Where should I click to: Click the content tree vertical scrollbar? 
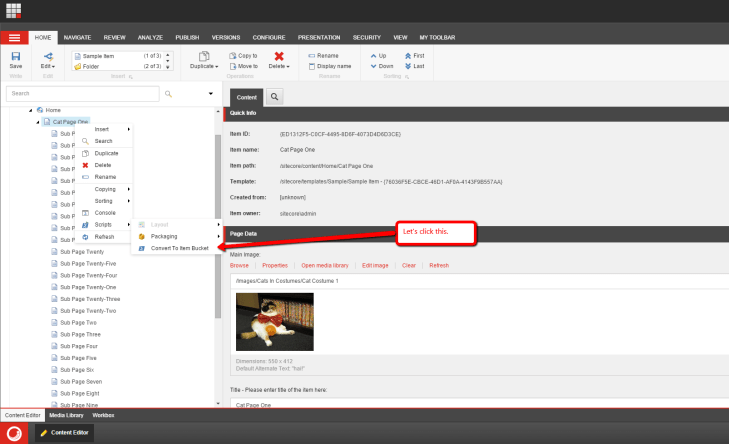coord(218,226)
